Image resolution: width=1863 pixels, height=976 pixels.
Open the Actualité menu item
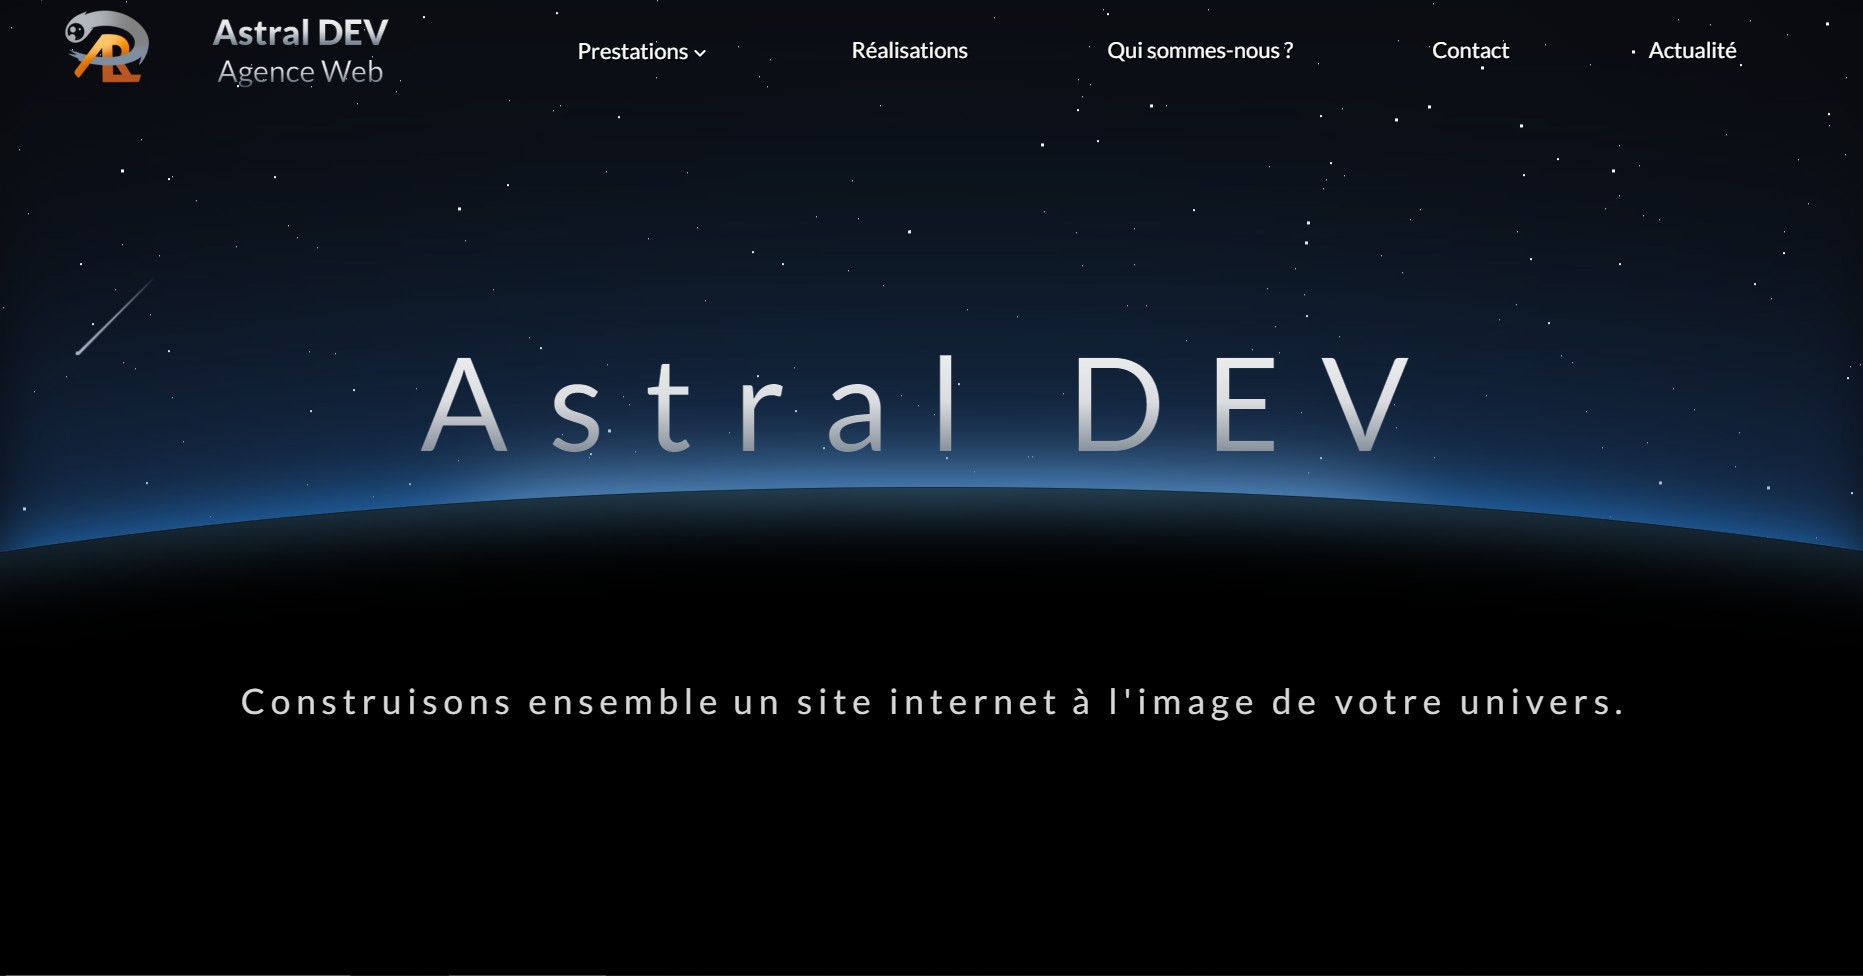[1692, 50]
